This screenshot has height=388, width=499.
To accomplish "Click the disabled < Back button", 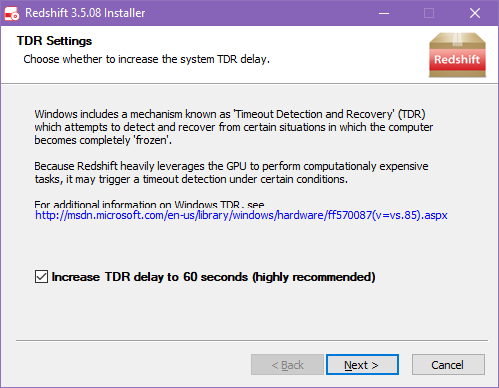I will coord(287,365).
